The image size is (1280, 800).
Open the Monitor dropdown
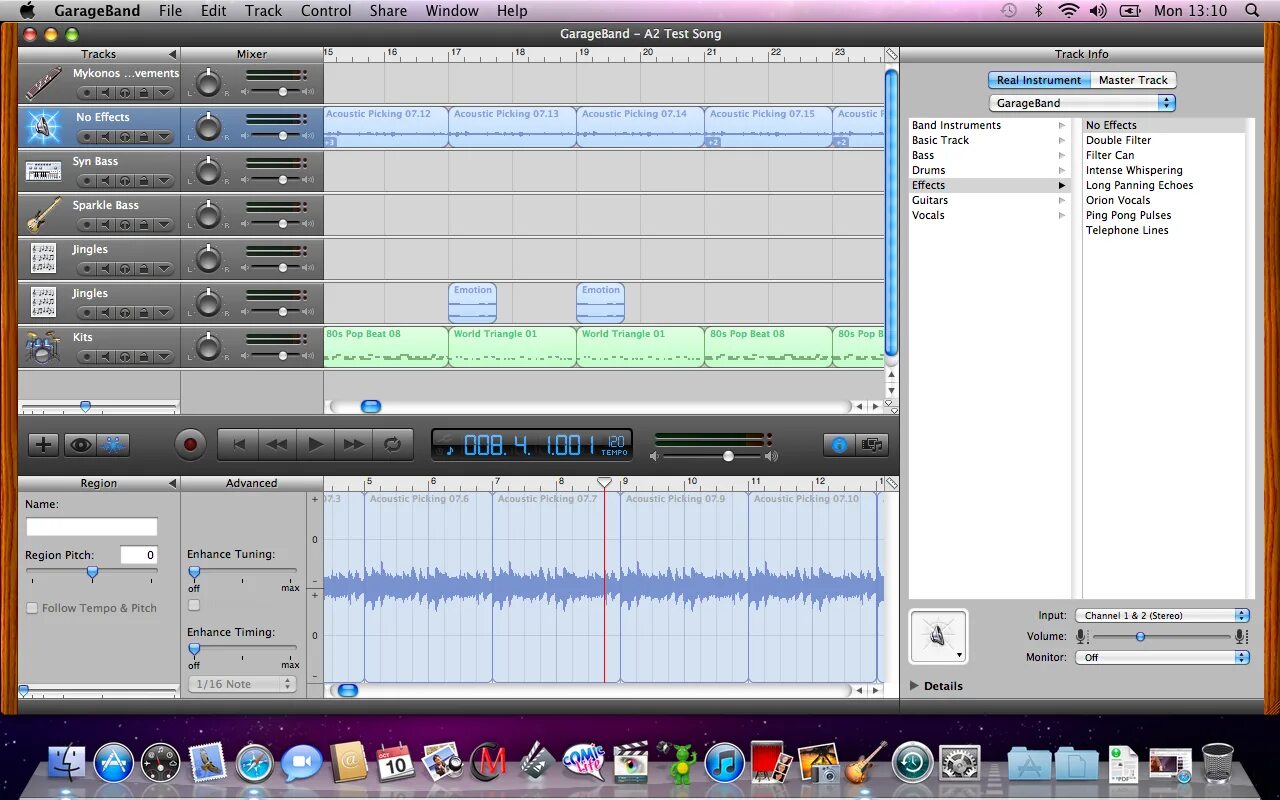pos(1162,657)
